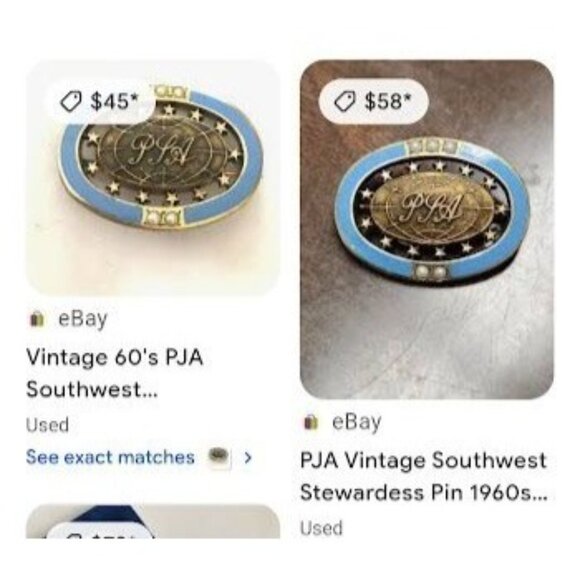Click the tag icon next to $45
The height and width of the screenshot is (580, 580).
pos(72,101)
